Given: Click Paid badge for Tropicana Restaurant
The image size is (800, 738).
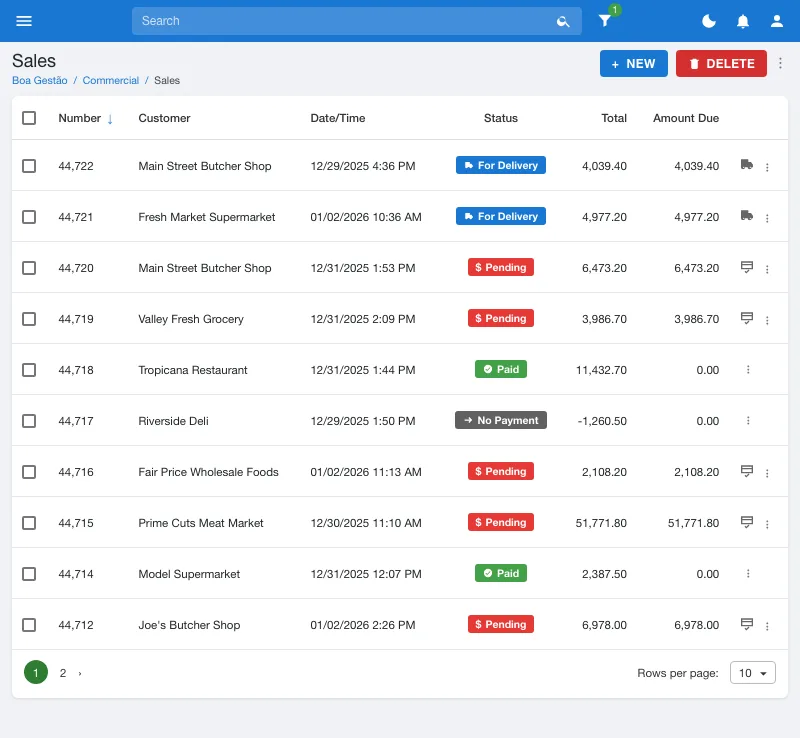Looking at the screenshot, I should click(x=501, y=370).
